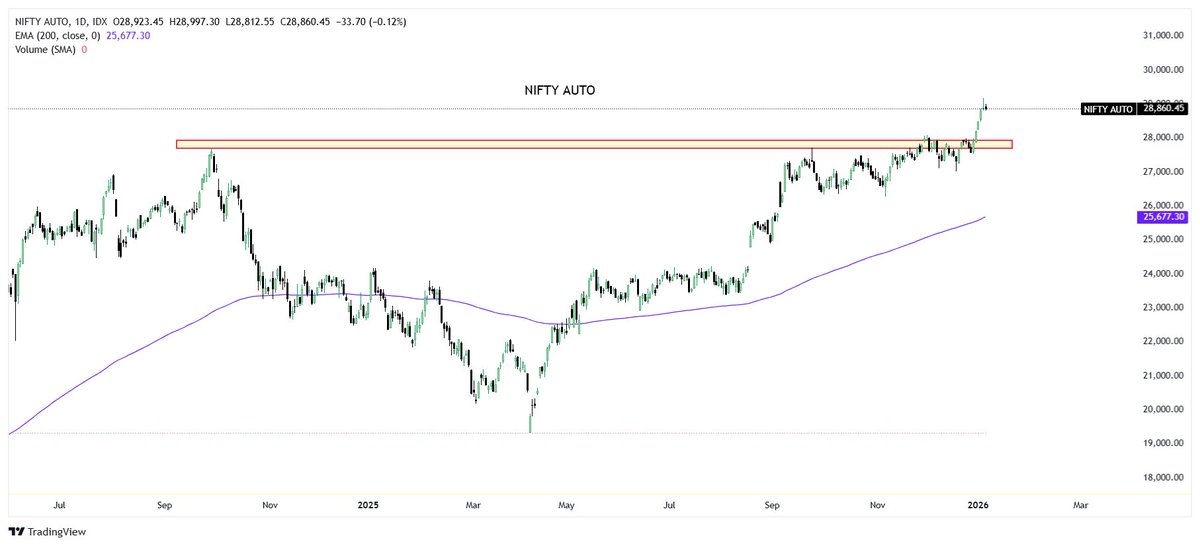Click the Jul label right of May 2025

click(669, 506)
